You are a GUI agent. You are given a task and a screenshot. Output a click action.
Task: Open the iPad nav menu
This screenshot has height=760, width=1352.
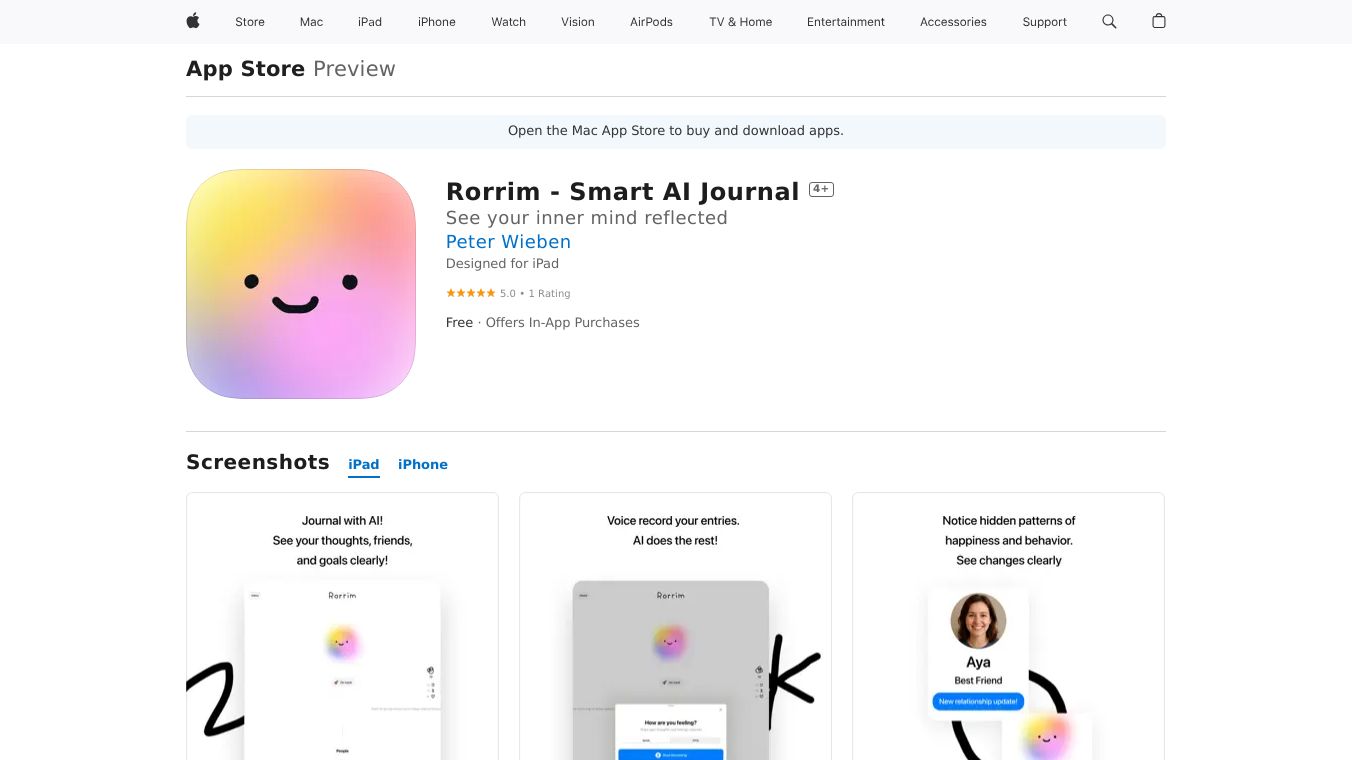(x=370, y=22)
